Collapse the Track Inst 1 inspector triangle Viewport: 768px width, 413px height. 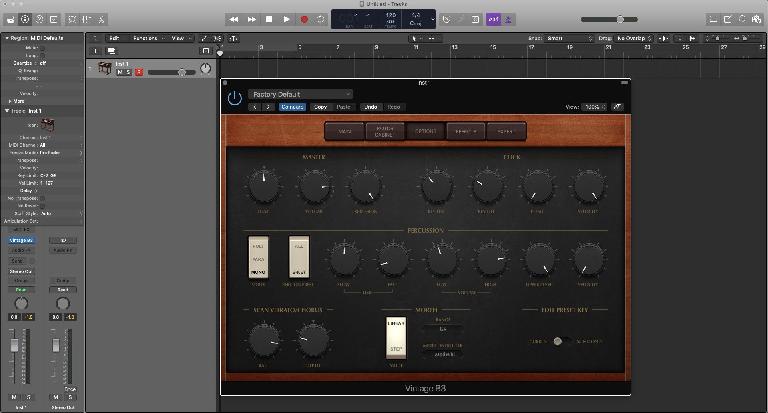pyautogui.click(x=7, y=111)
